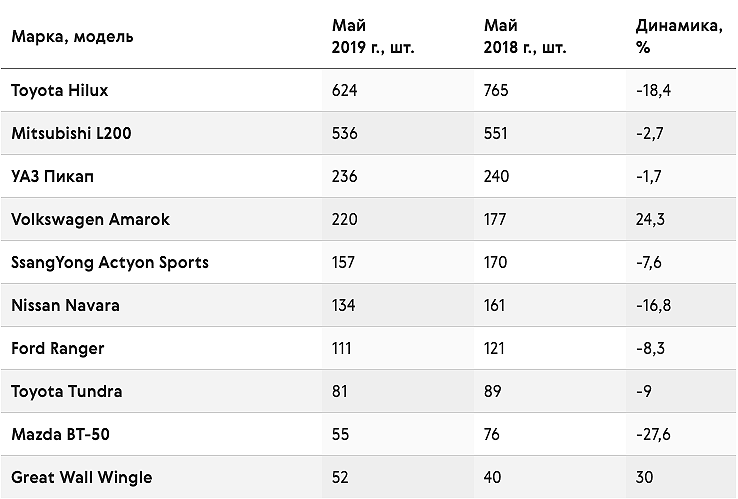Click the 'Марка, модель' column header
This screenshot has height=499, width=738.
click(72, 36)
